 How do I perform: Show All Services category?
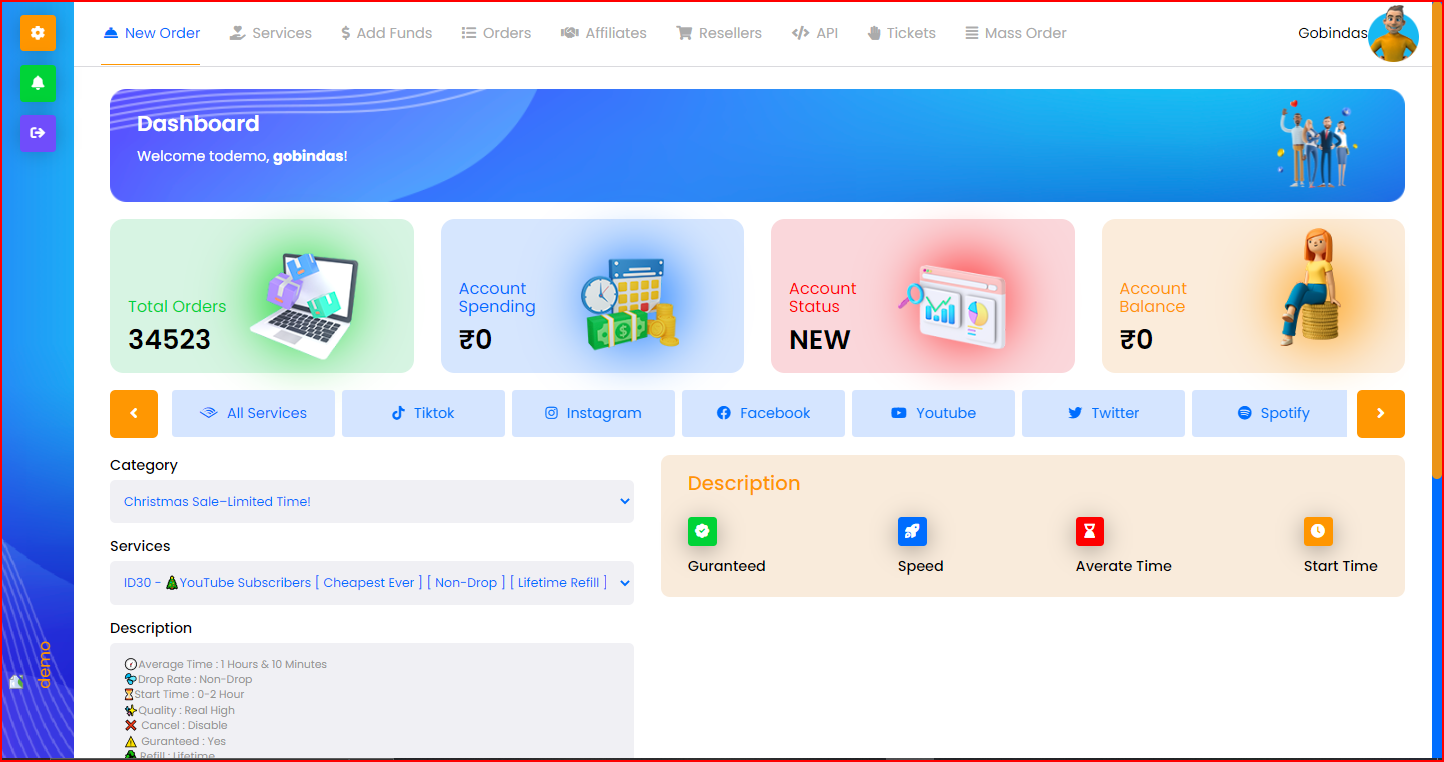253,414
